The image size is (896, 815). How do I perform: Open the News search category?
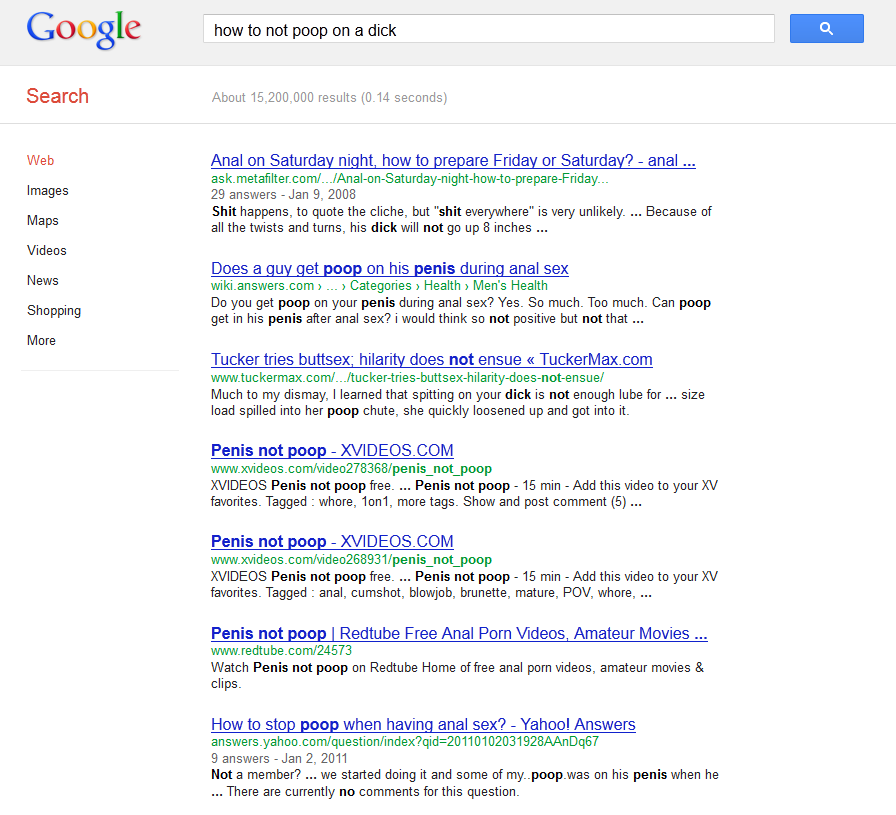42,281
